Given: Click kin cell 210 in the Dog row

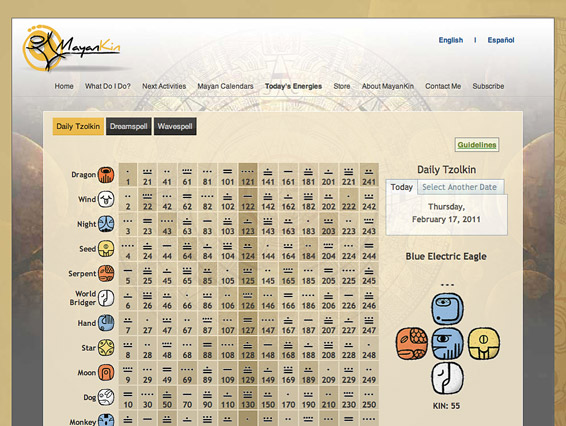Looking at the screenshot, I should pyautogui.click(x=328, y=397).
